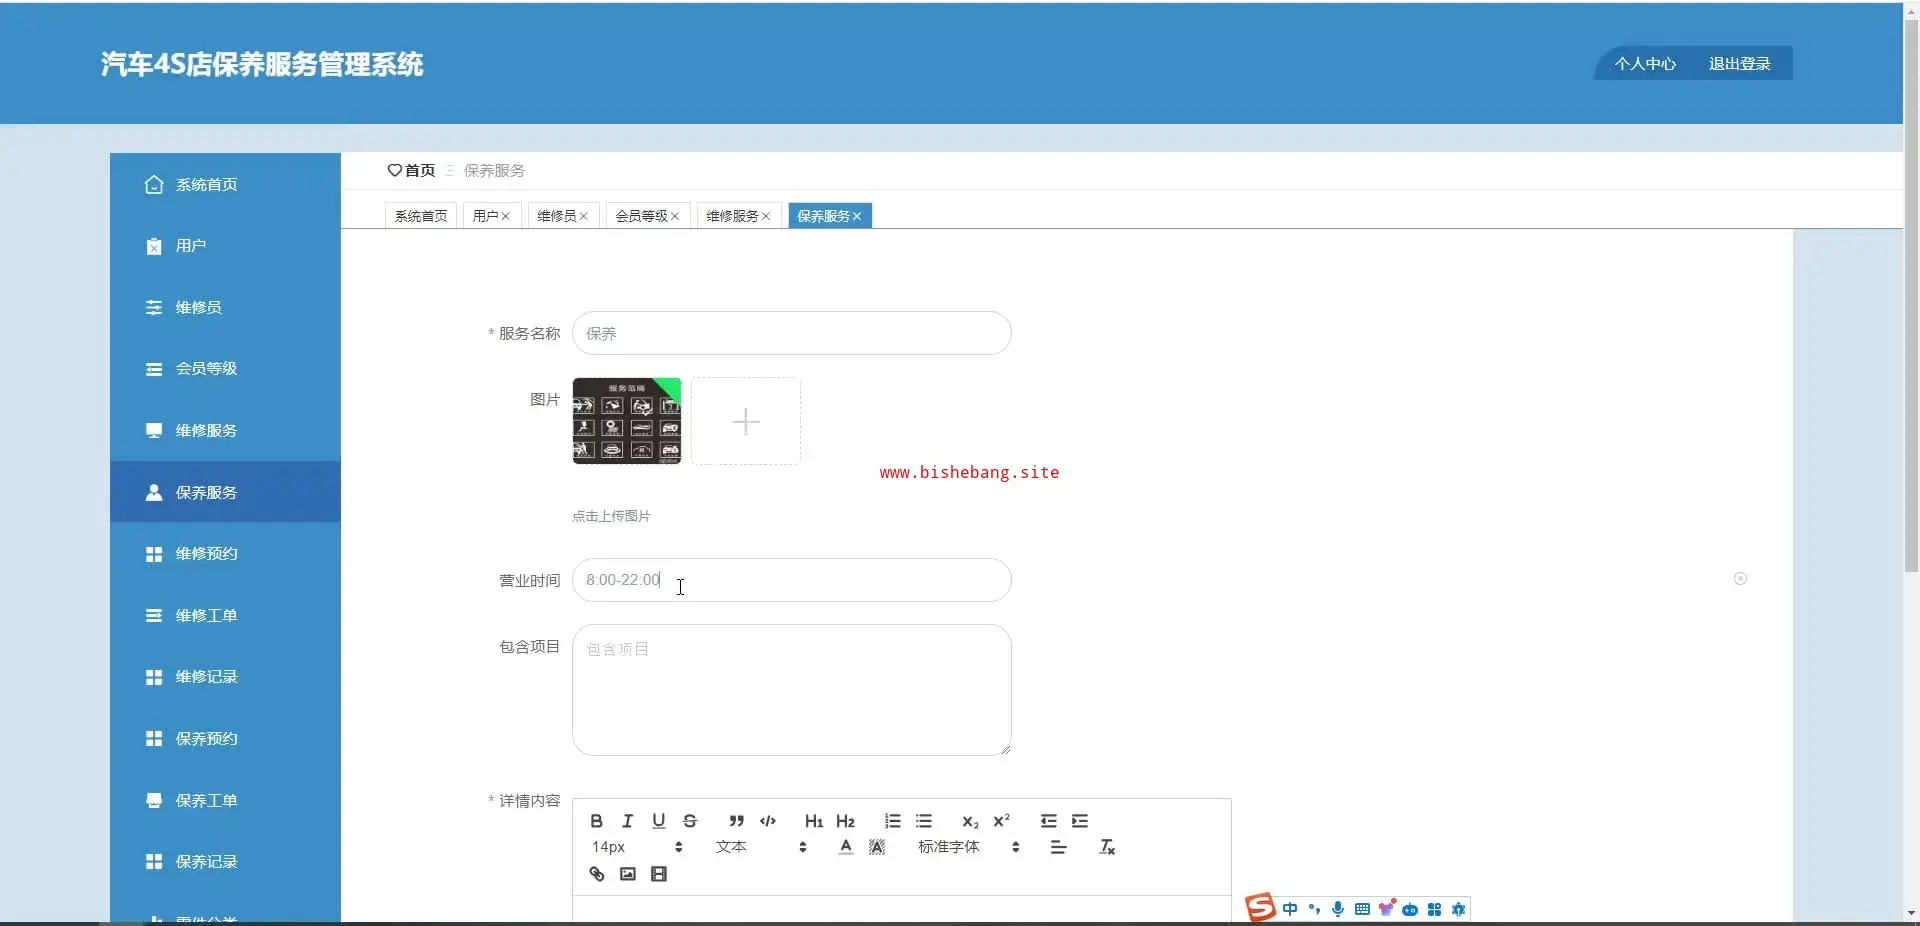Switch to the 系统首页 tab
Viewport: 1920px width, 926px height.
(421, 216)
